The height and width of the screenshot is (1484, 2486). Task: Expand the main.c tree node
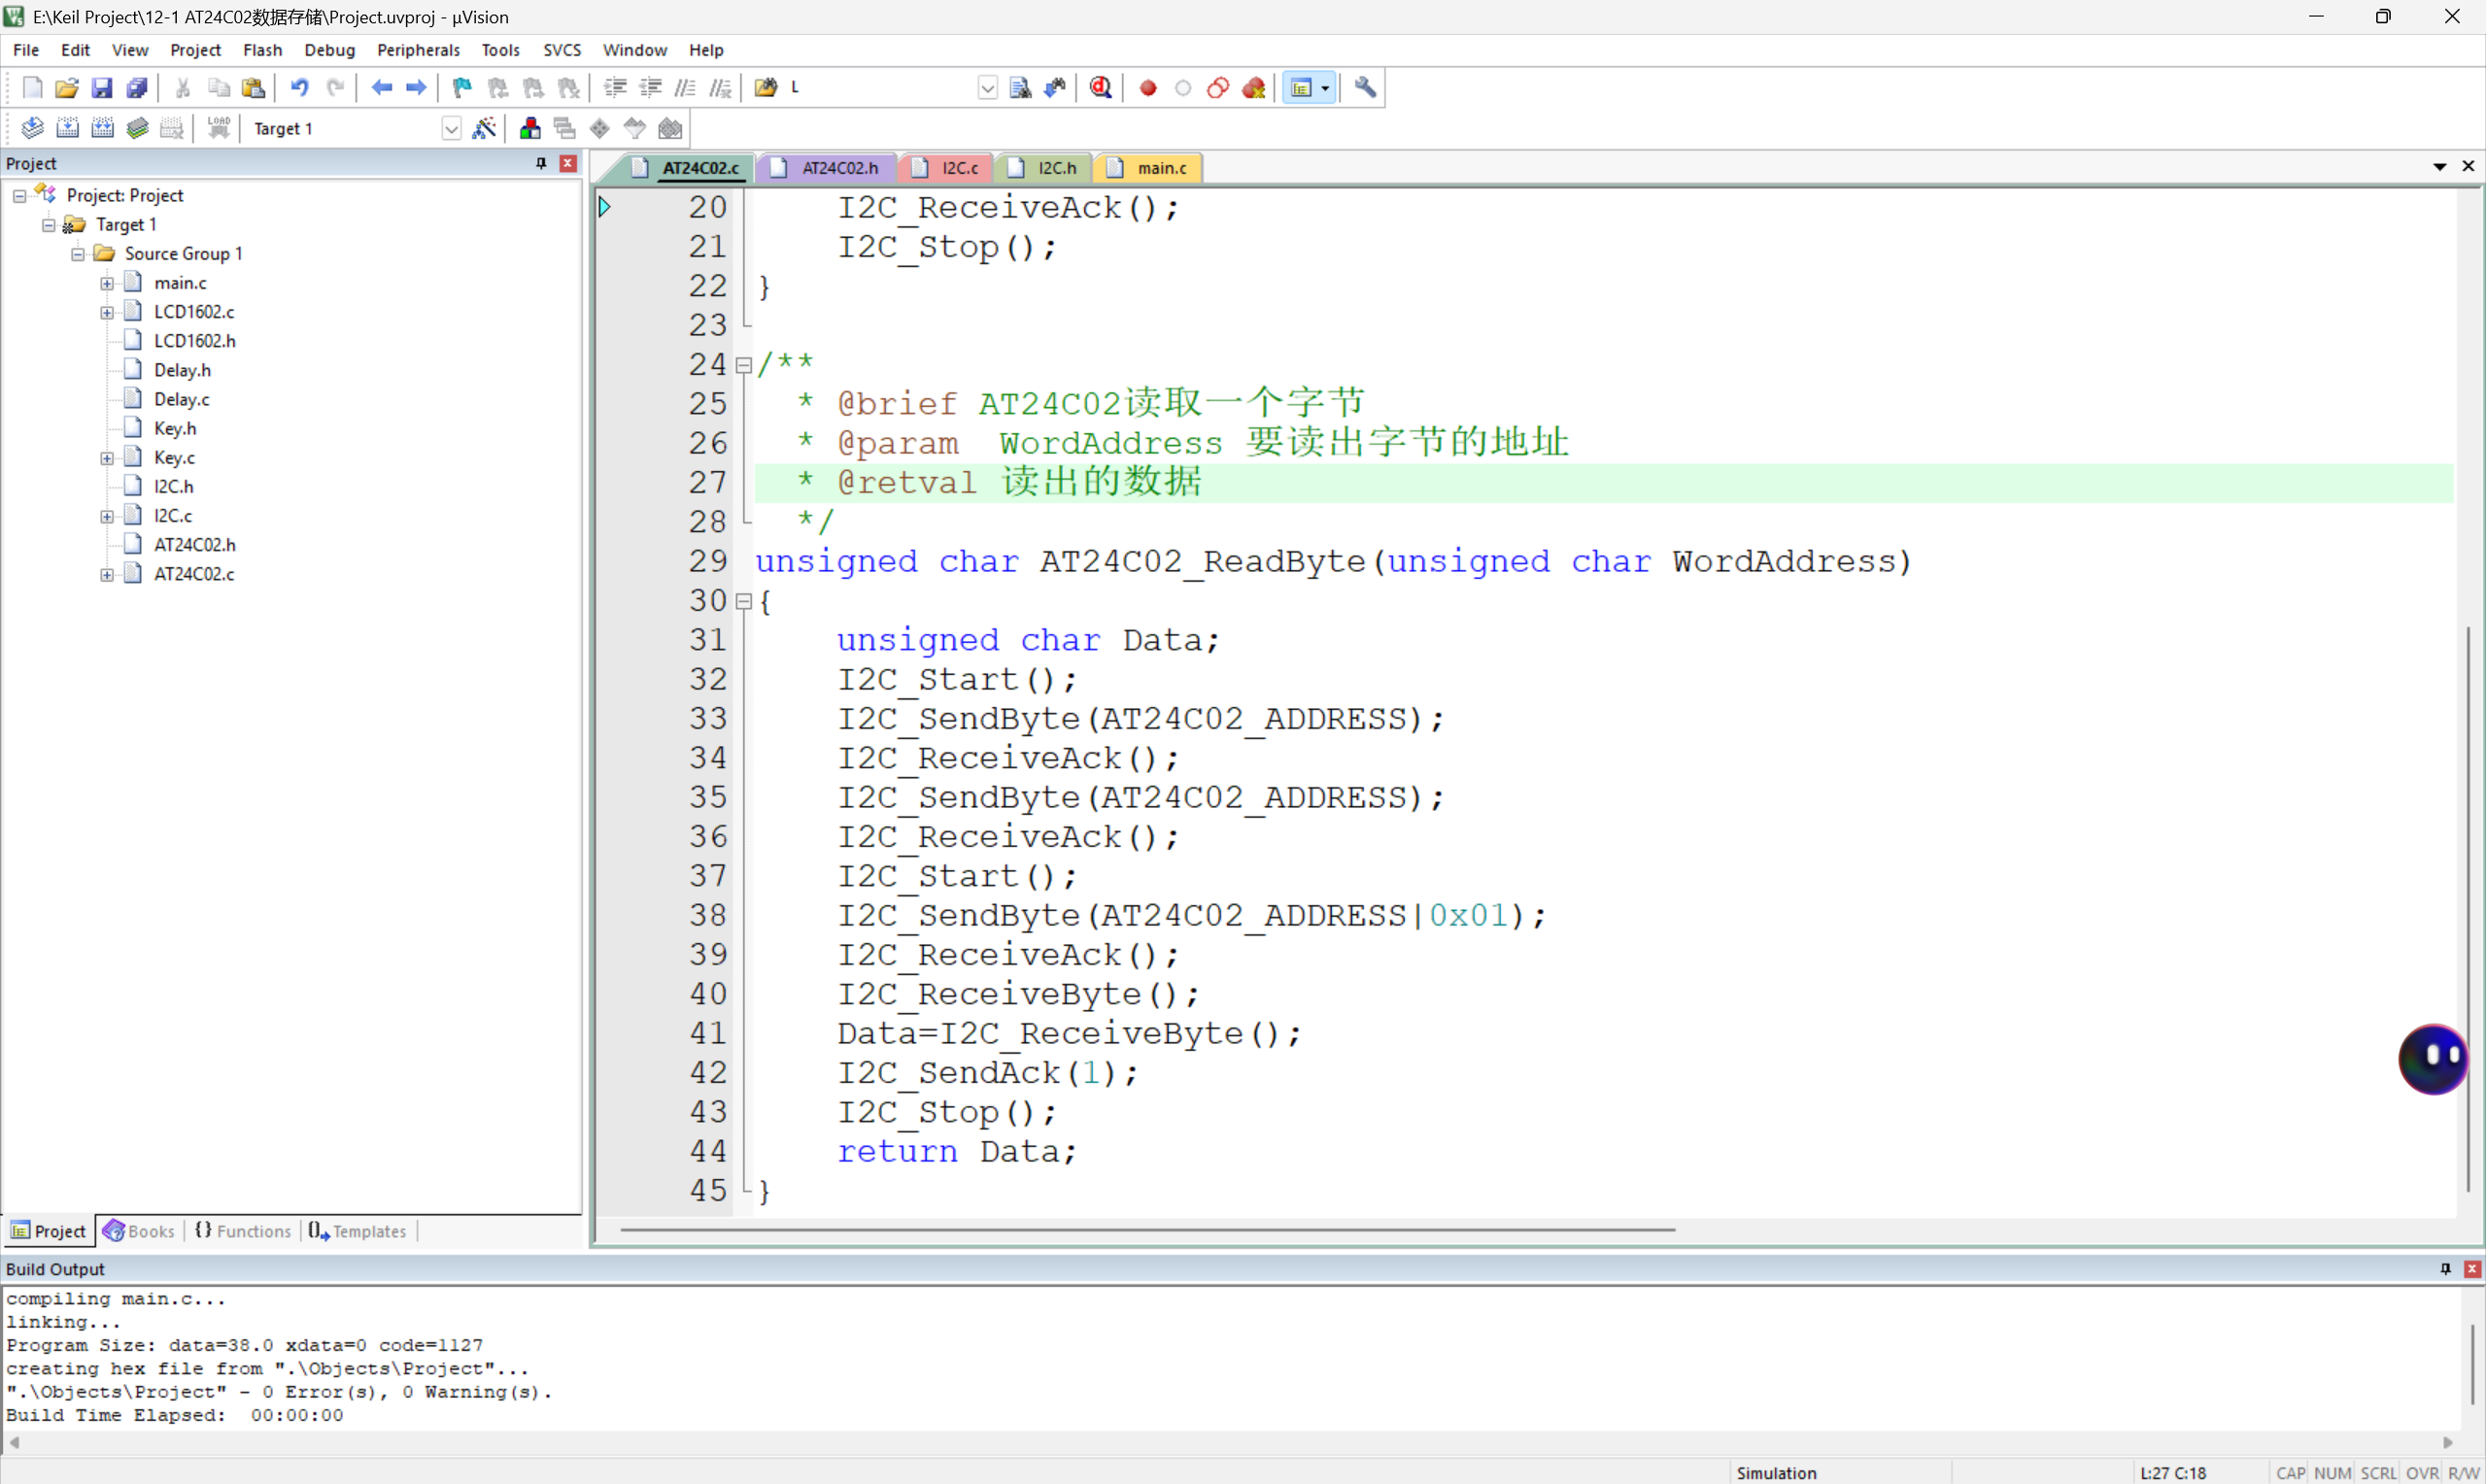(x=107, y=283)
